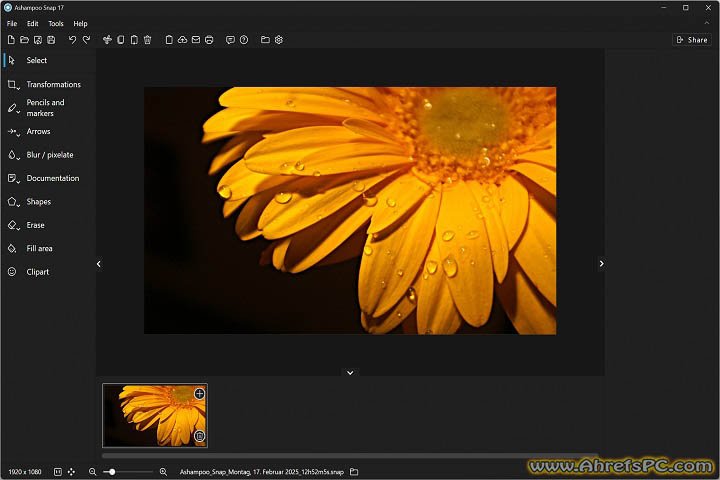Open a file with the open-folder toolbar icon
The width and height of the screenshot is (720, 480).
coord(24,40)
